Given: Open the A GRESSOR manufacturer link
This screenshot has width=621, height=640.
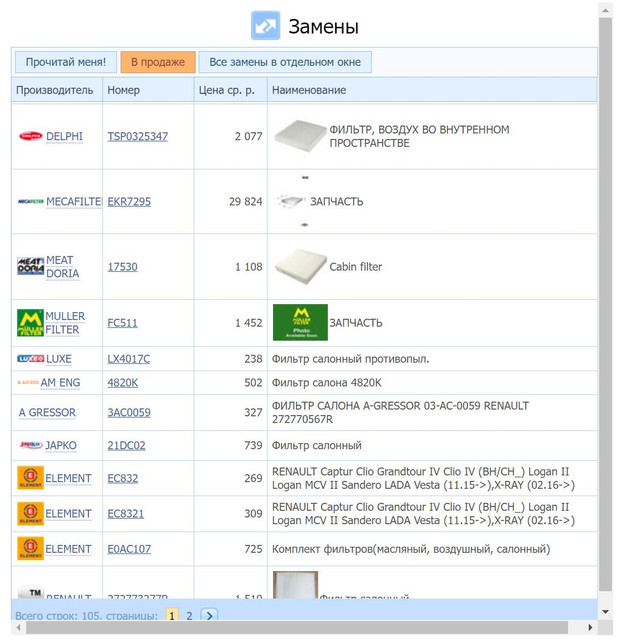Looking at the screenshot, I should pyautogui.click(x=47, y=413).
